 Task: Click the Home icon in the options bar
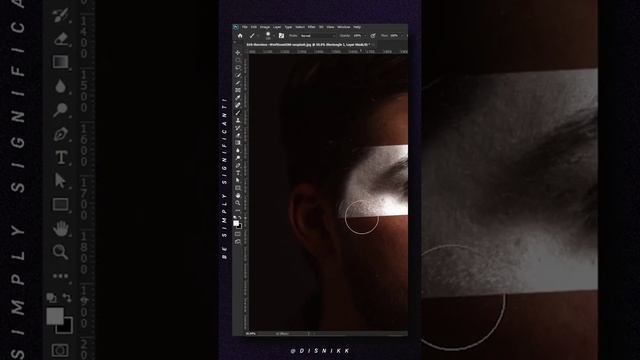240,36
